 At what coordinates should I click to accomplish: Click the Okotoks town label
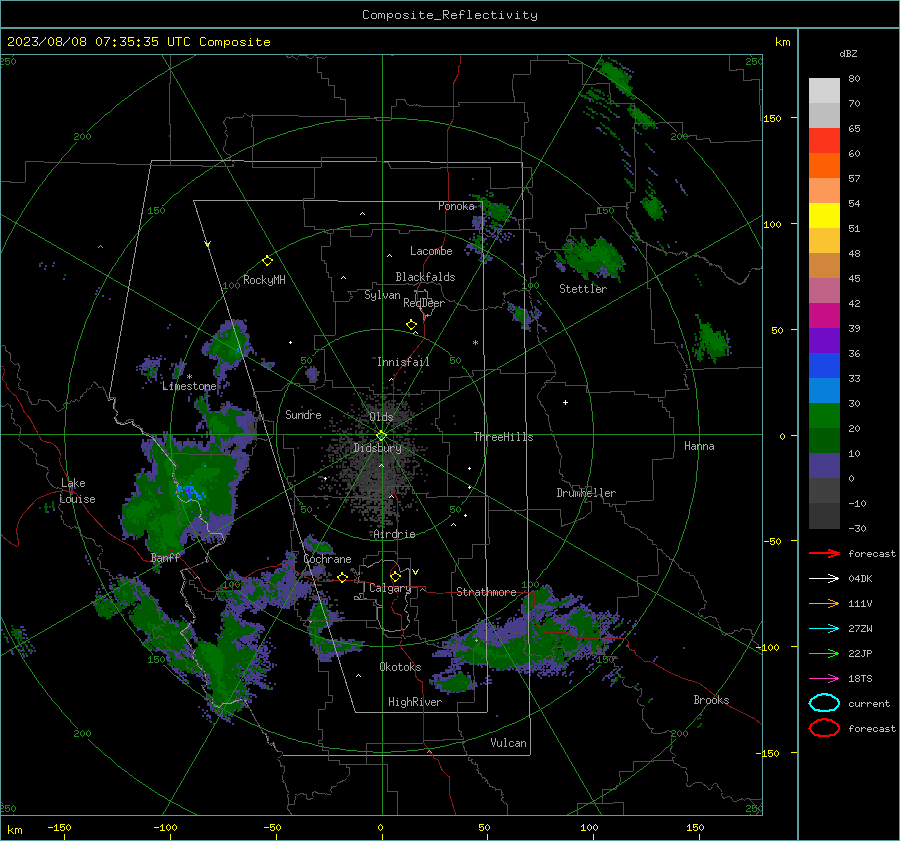click(400, 667)
